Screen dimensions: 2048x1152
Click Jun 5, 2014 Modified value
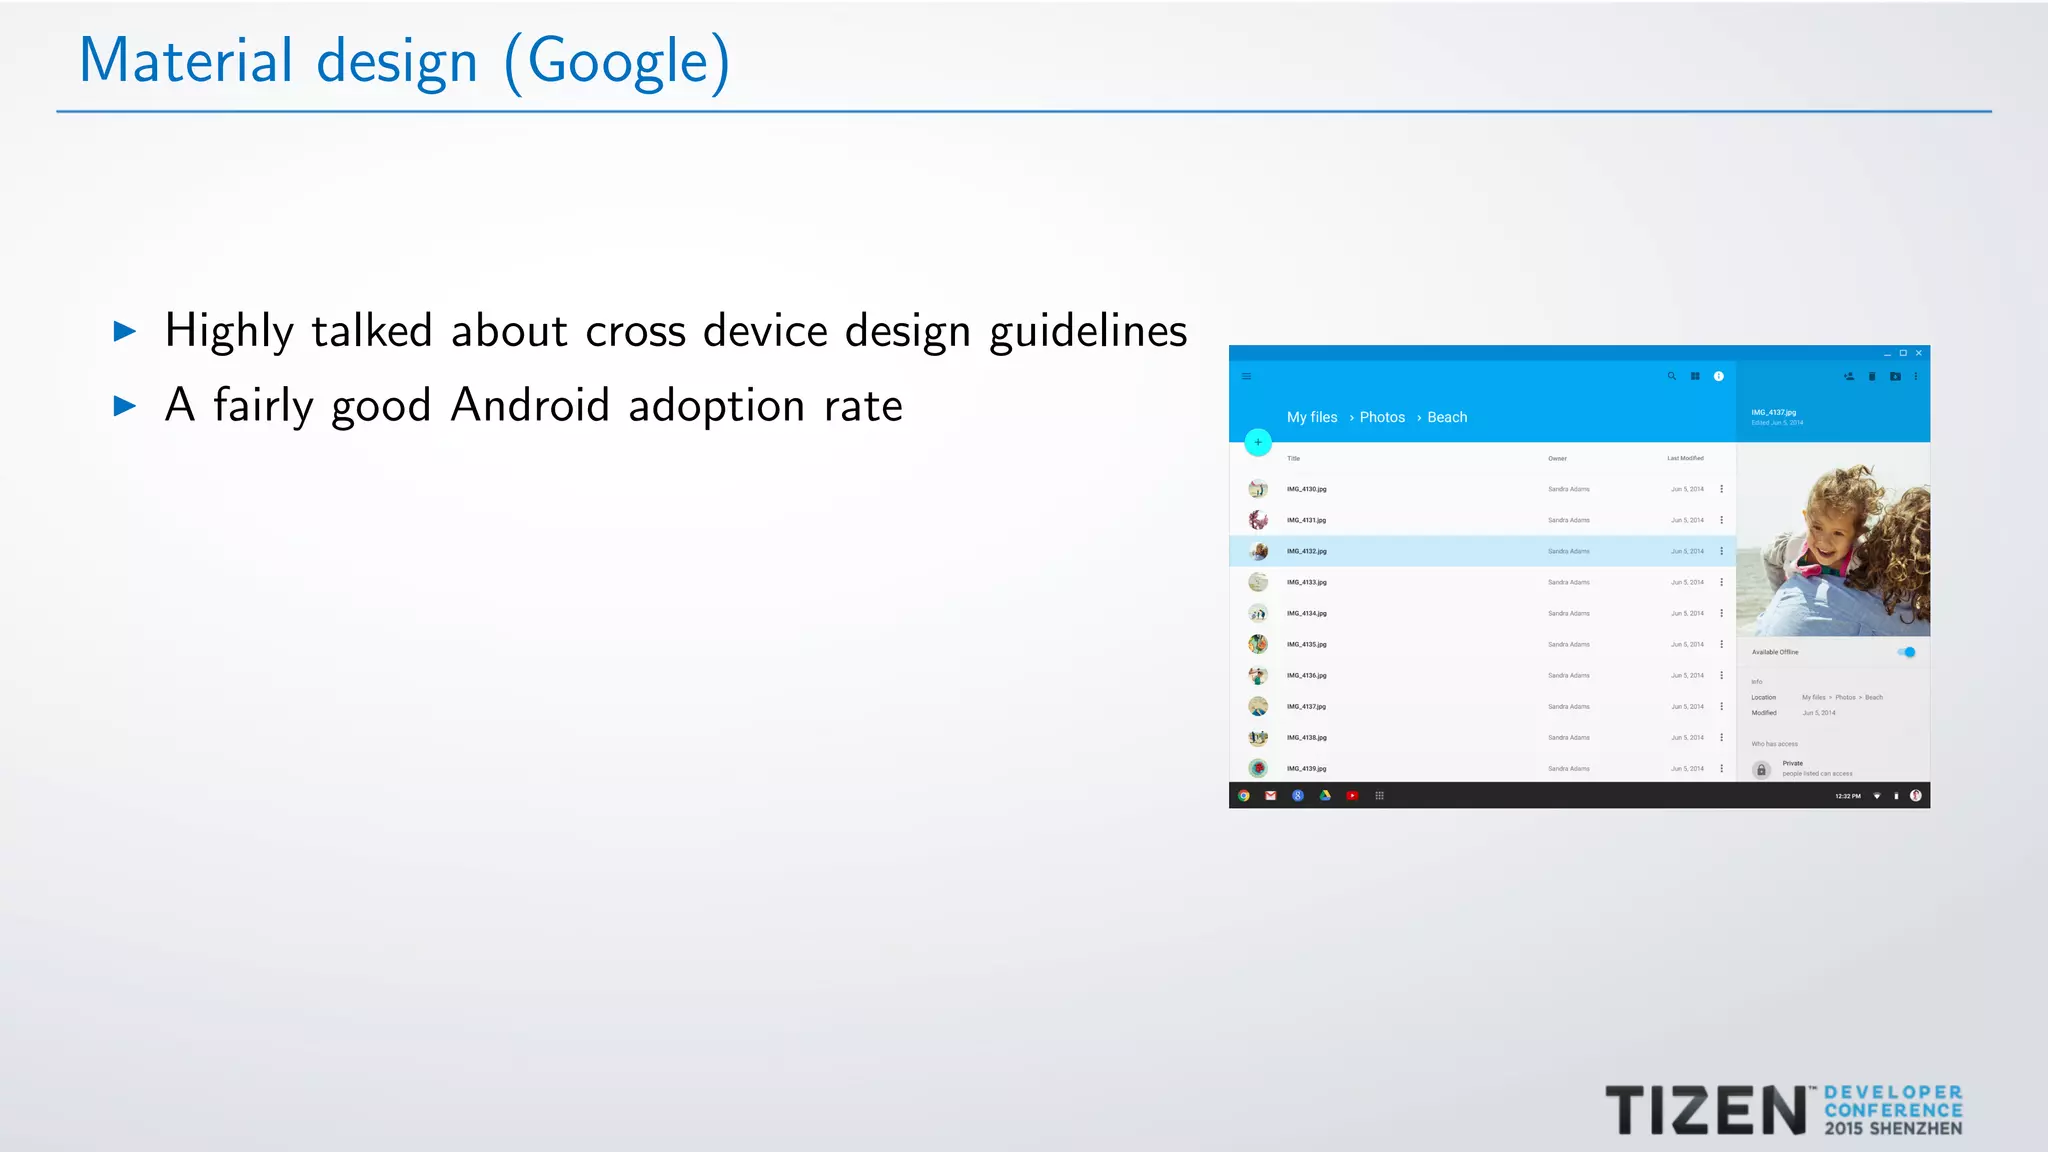pyautogui.click(x=1819, y=713)
